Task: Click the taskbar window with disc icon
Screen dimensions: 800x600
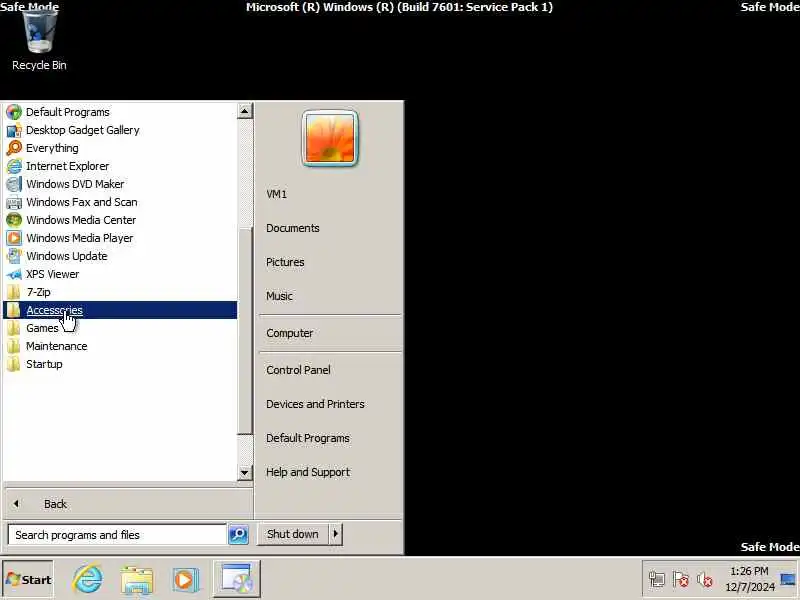Action: 236,579
